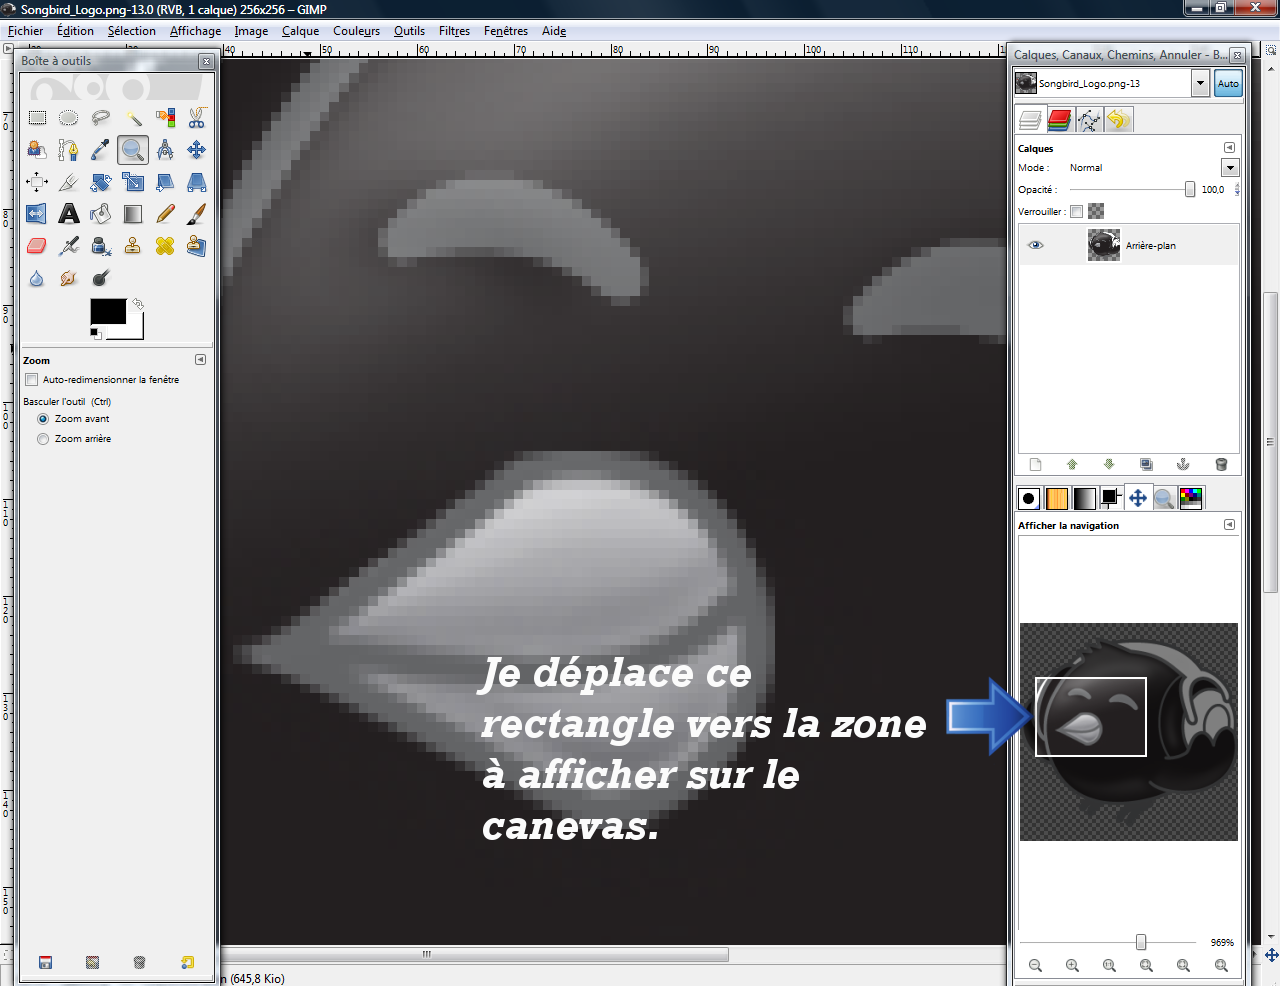Screen dimensions: 1280x986
Task: Select the Bucket Fill tool
Action: [x=101, y=214]
